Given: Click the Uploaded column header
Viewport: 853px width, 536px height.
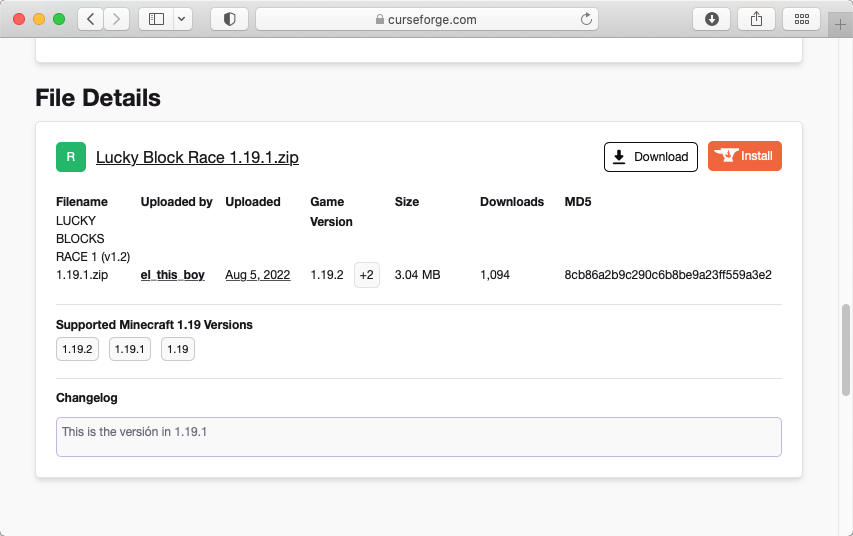Looking at the screenshot, I should click(x=253, y=202).
